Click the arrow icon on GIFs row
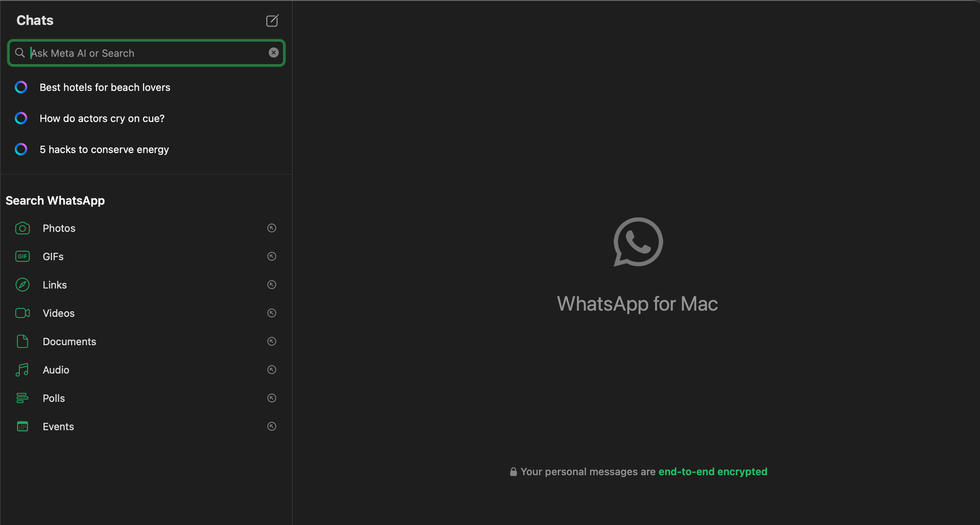The width and height of the screenshot is (980, 525). 271,256
